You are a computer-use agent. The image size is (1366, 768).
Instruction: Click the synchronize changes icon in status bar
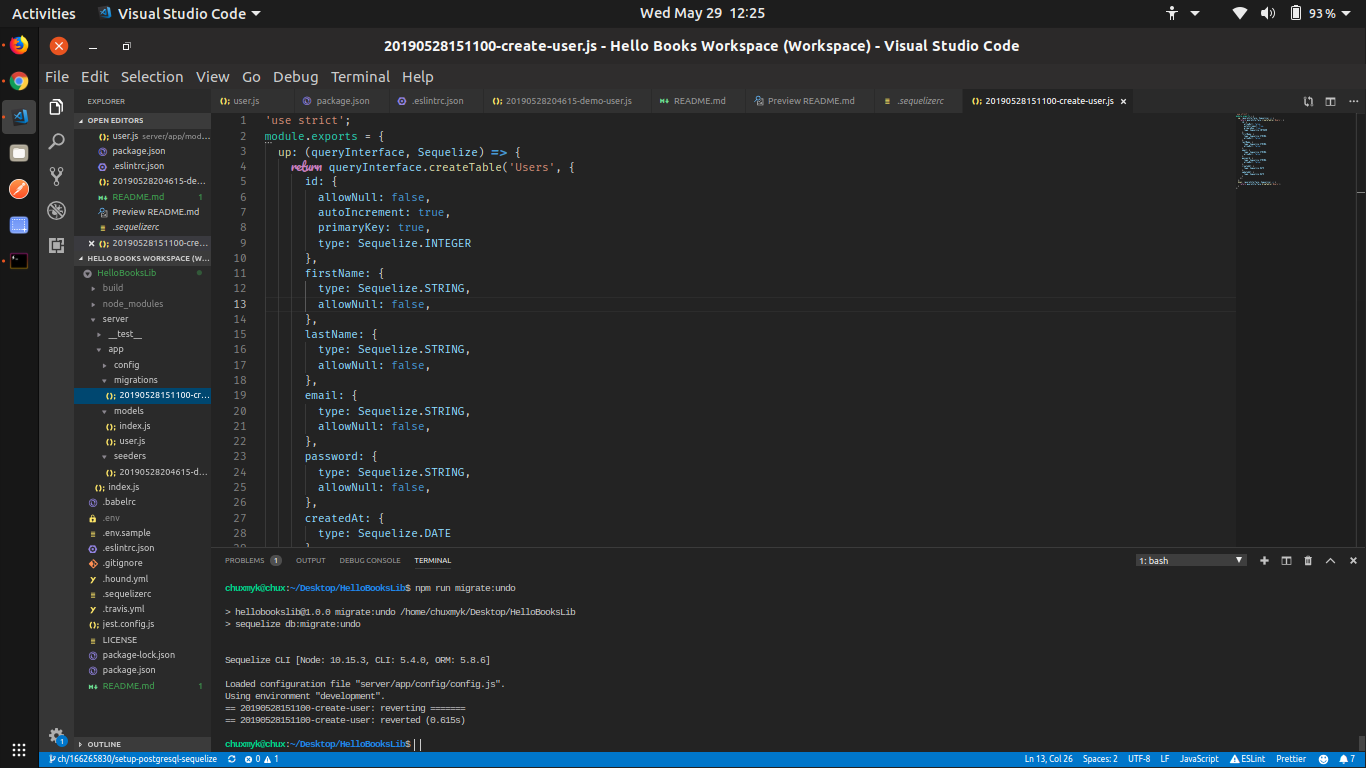click(232, 759)
